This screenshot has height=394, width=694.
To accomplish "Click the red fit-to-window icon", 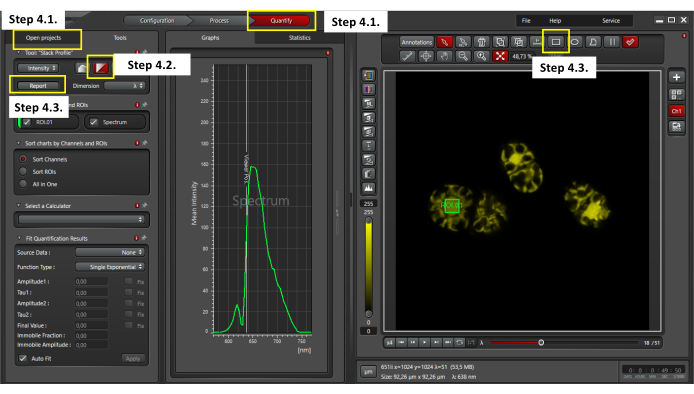I will (x=500, y=56).
